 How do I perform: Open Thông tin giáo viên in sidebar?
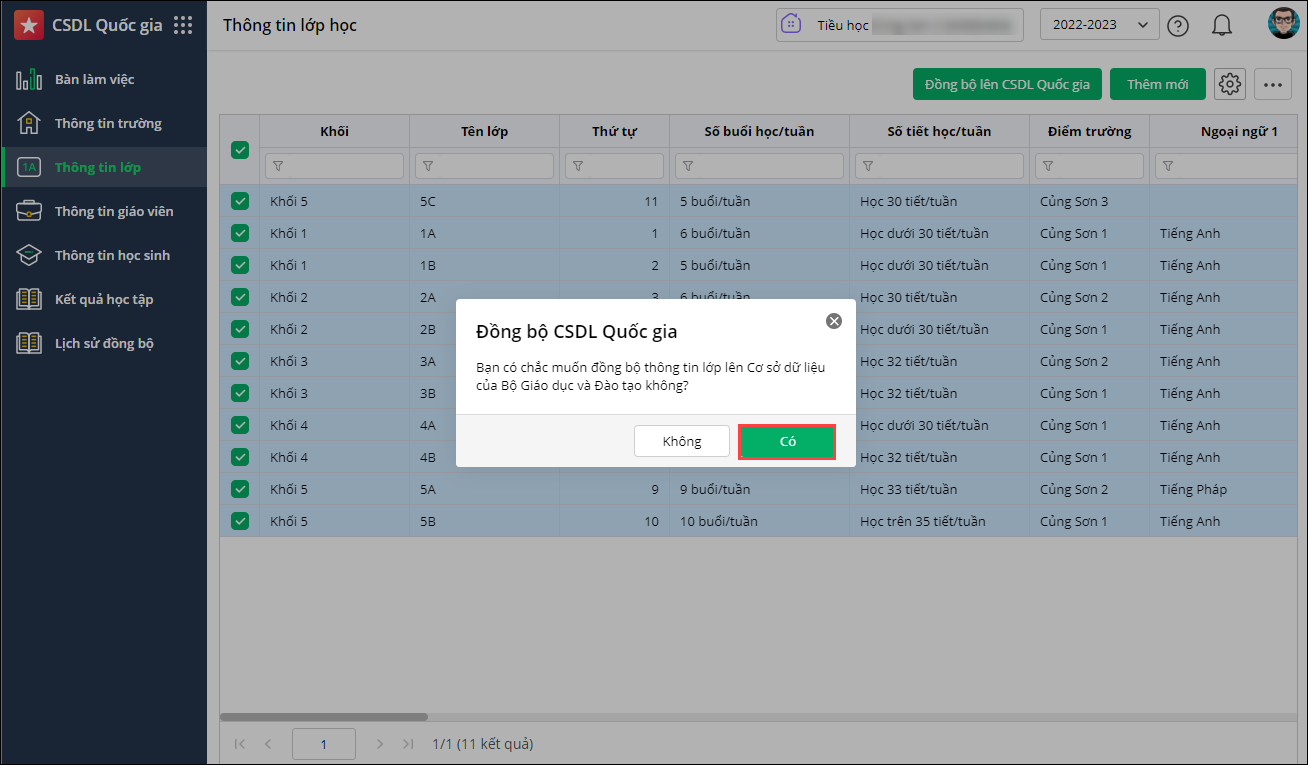click(104, 211)
